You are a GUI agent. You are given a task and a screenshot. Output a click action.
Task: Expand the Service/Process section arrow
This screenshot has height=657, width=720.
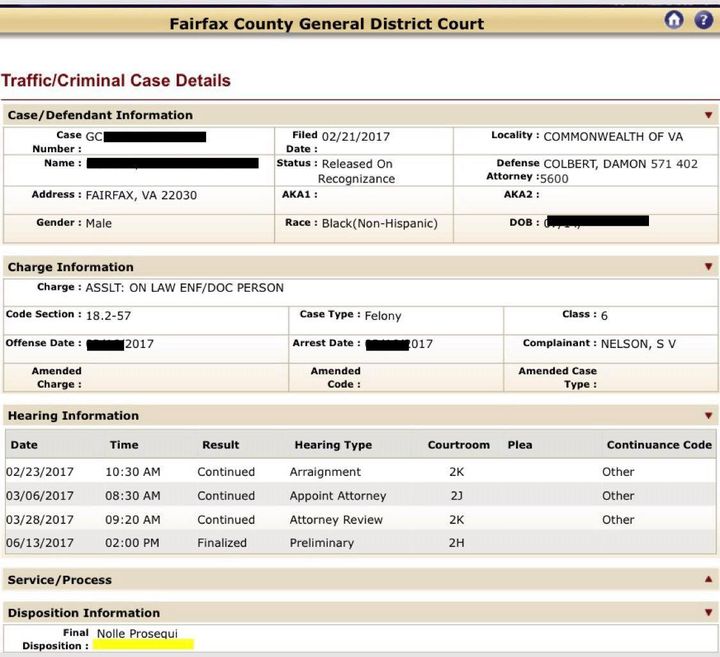point(709,579)
